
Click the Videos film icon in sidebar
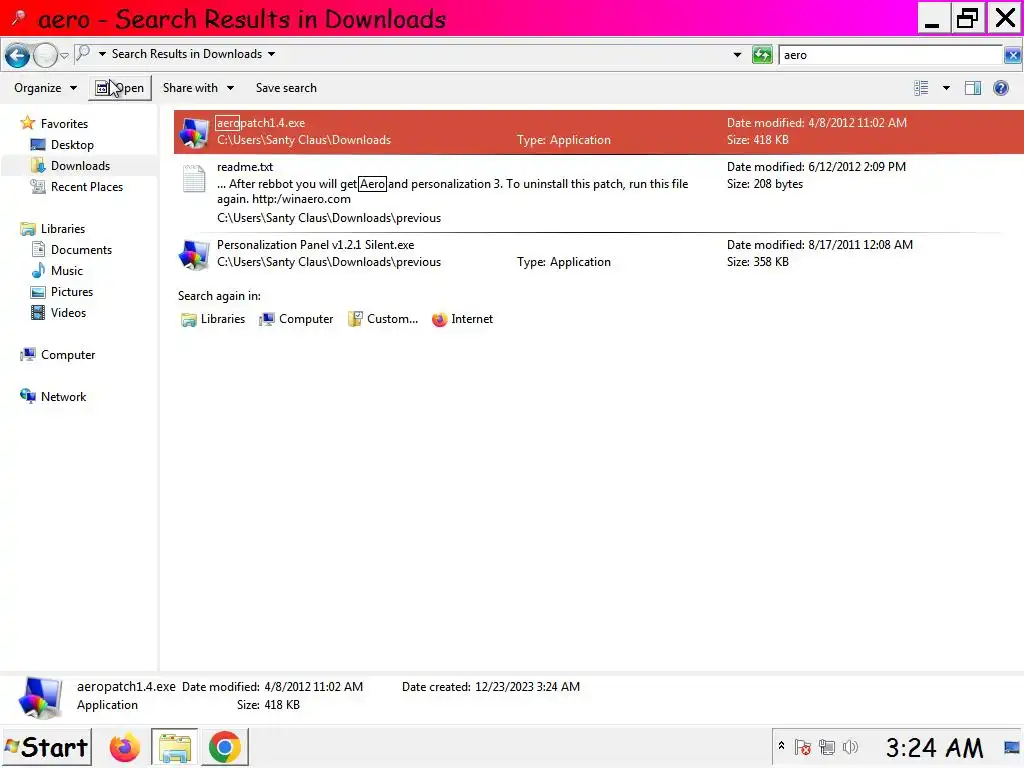pyautogui.click(x=38, y=312)
